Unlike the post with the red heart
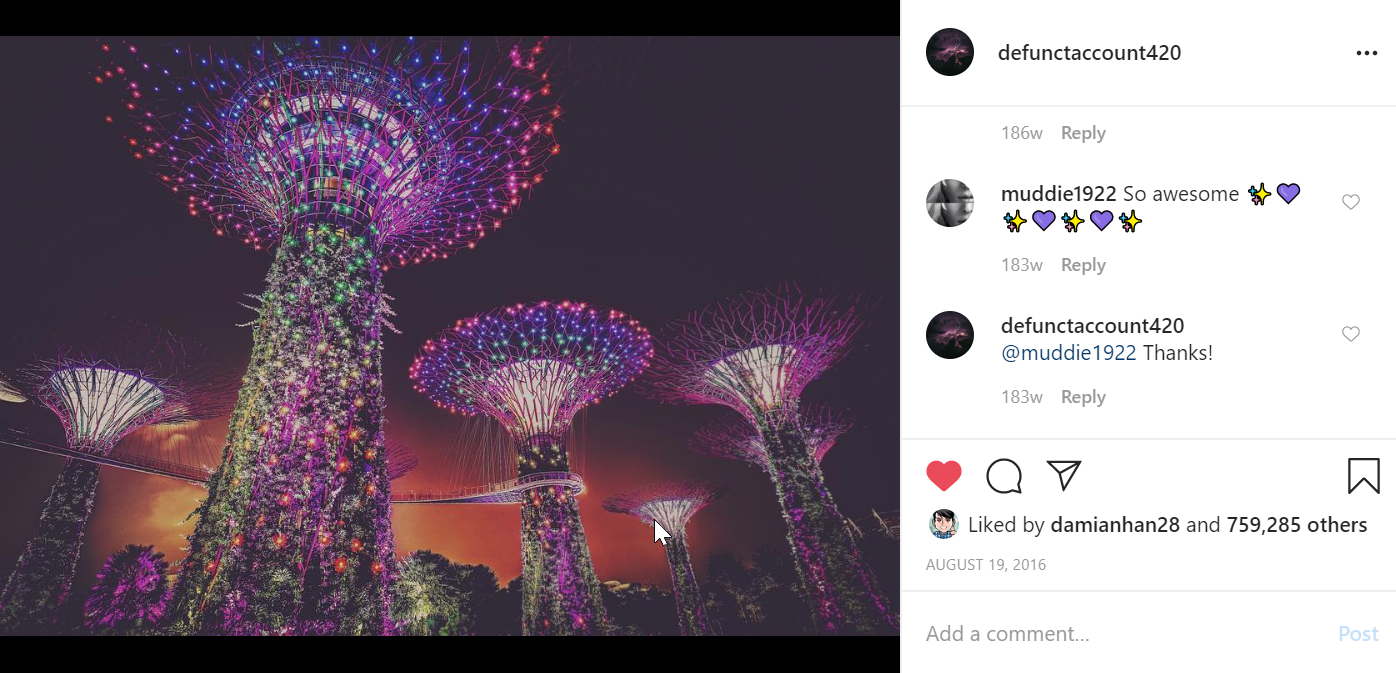The image size is (1396, 673). point(943,476)
